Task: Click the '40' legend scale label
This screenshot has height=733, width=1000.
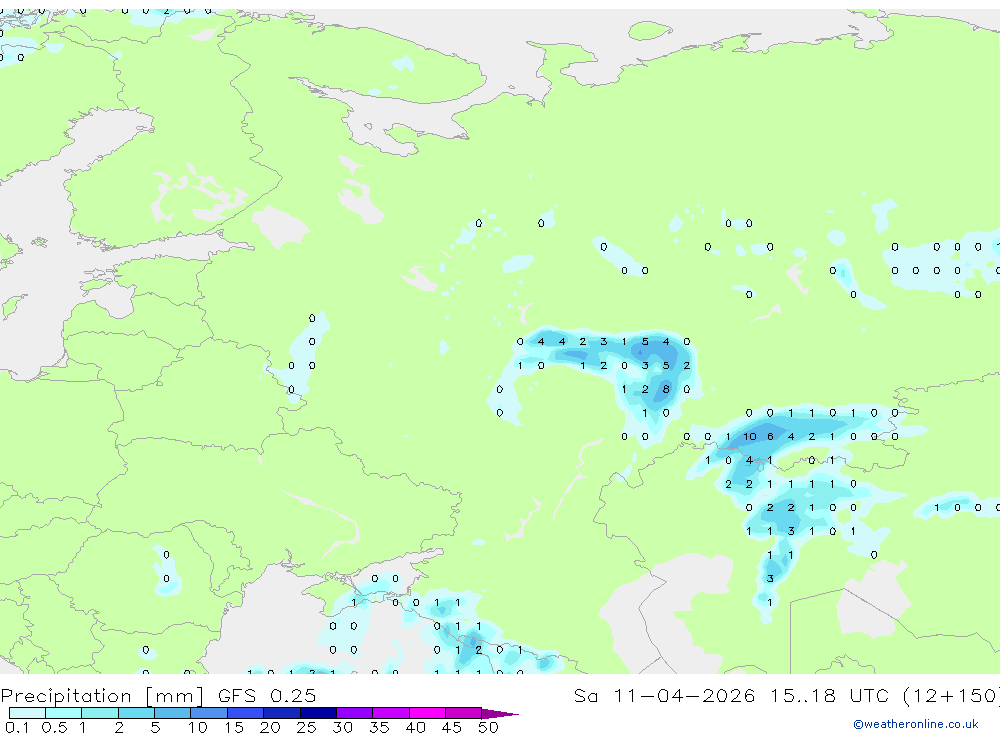Action: 415,727
